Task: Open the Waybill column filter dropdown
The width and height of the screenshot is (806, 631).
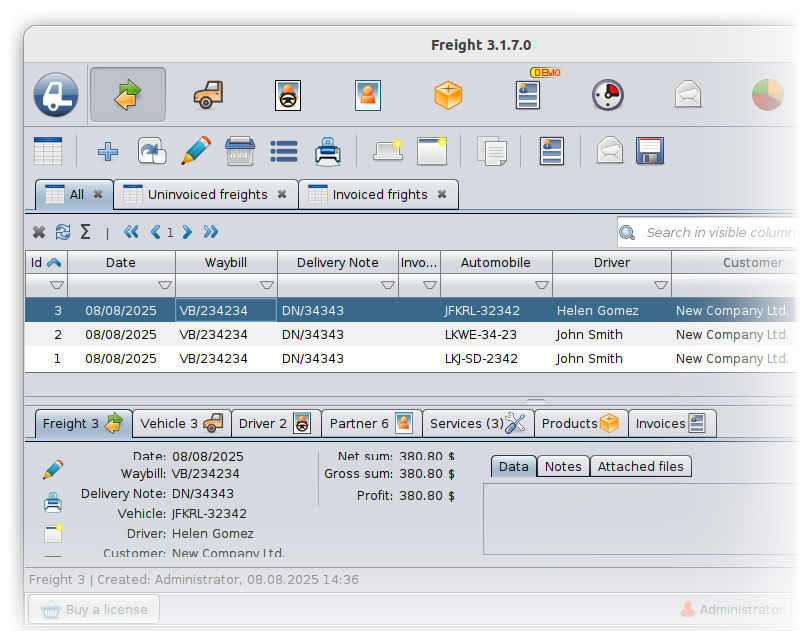Action: coord(267,285)
